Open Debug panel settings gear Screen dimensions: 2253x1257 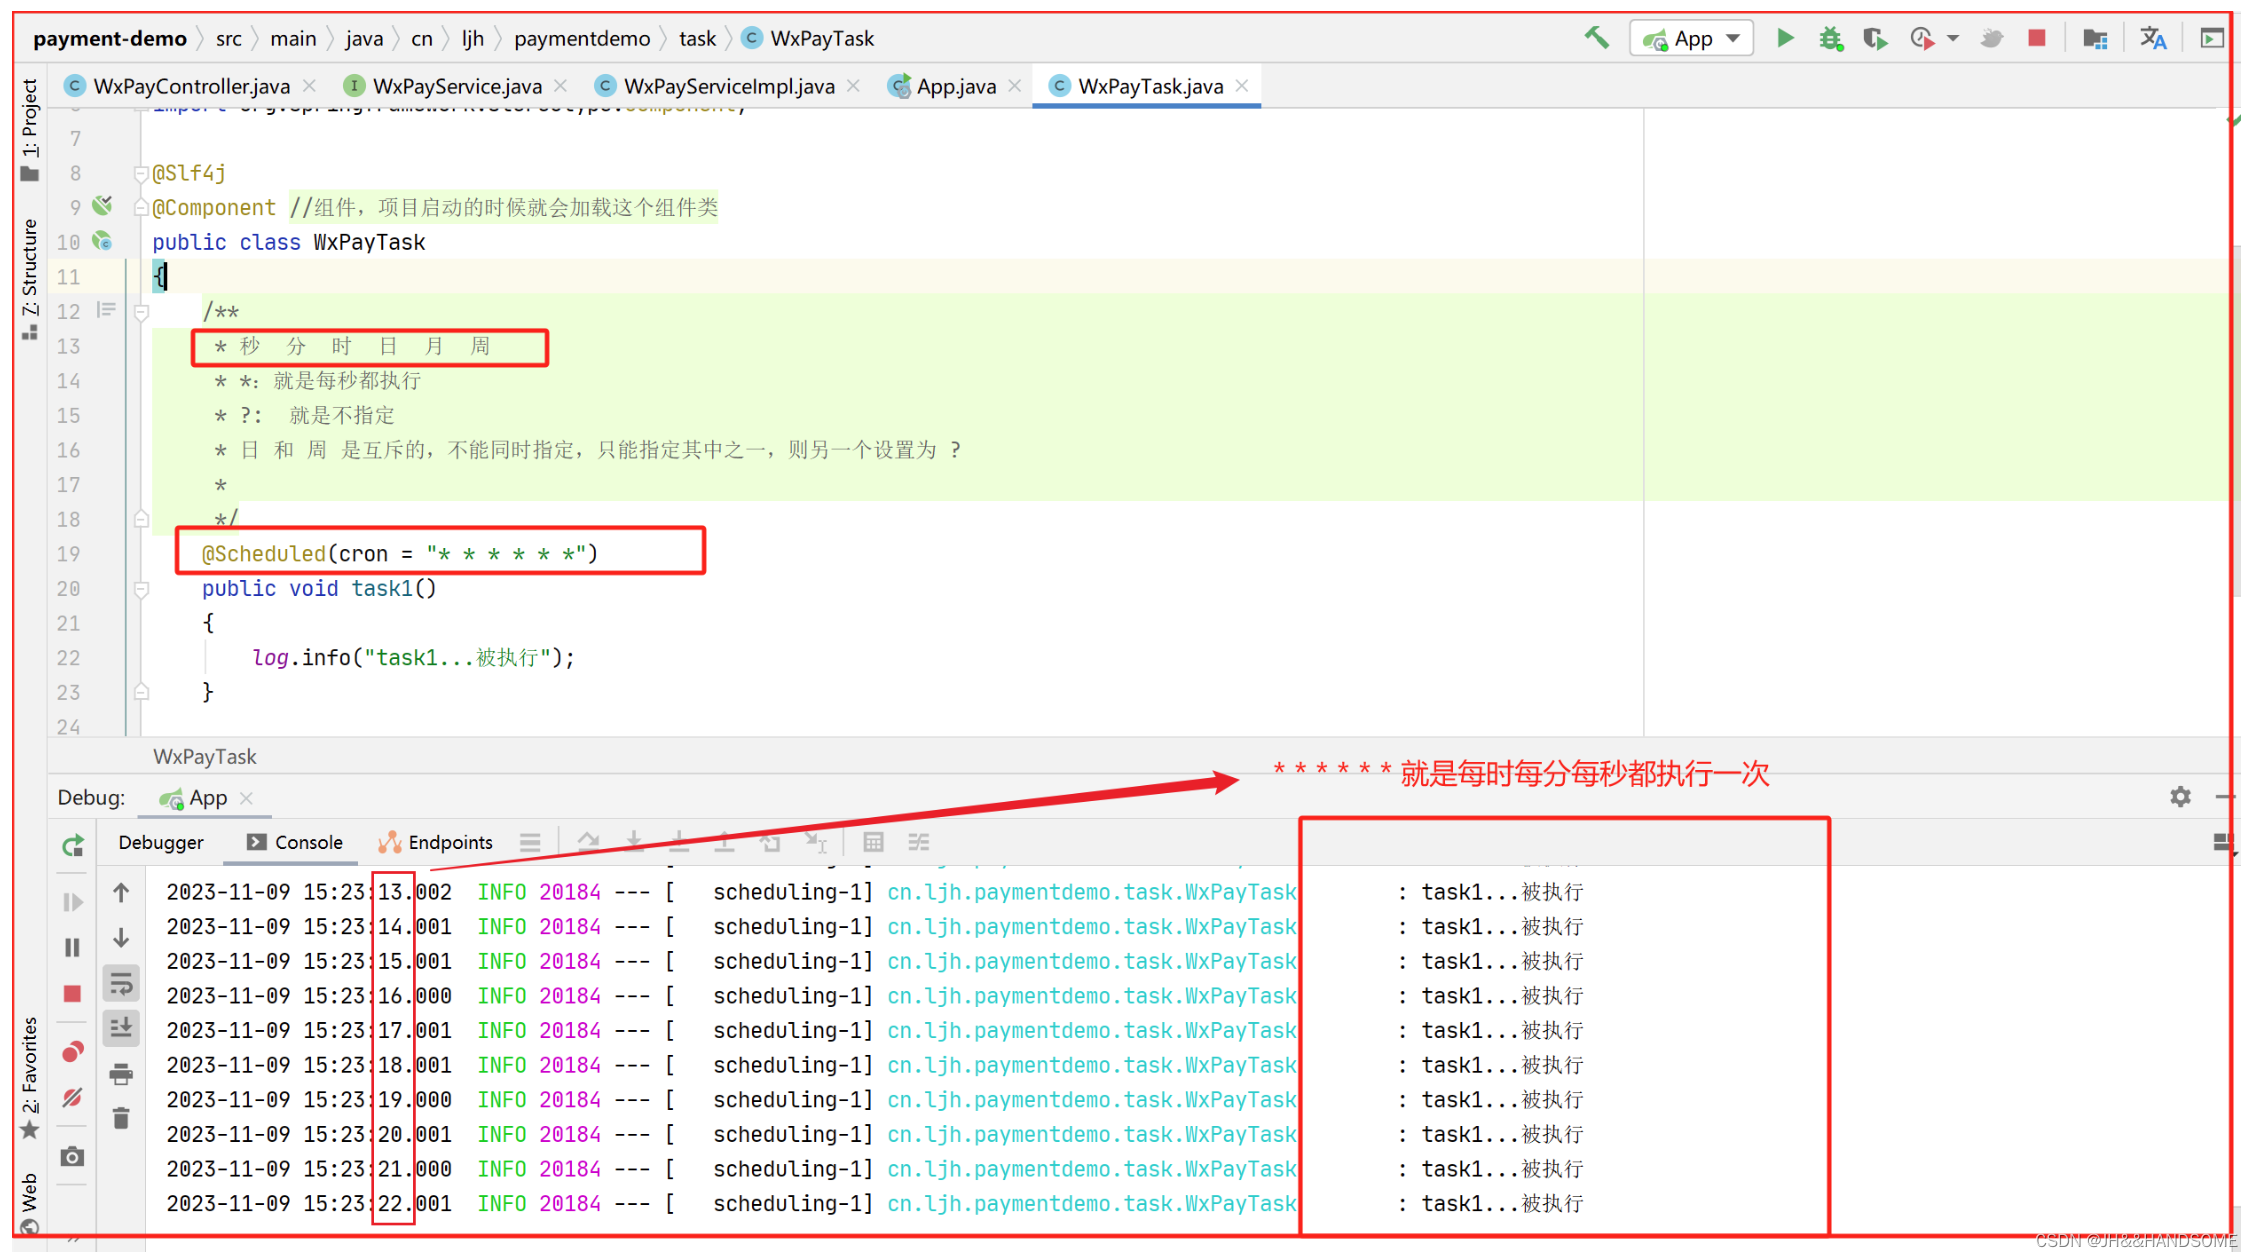coord(2180,797)
